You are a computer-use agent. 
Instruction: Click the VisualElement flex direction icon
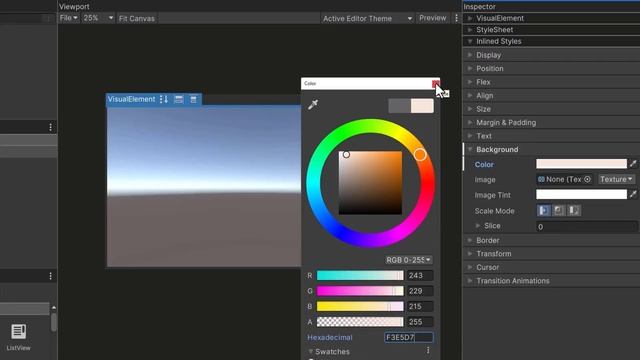[164, 99]
